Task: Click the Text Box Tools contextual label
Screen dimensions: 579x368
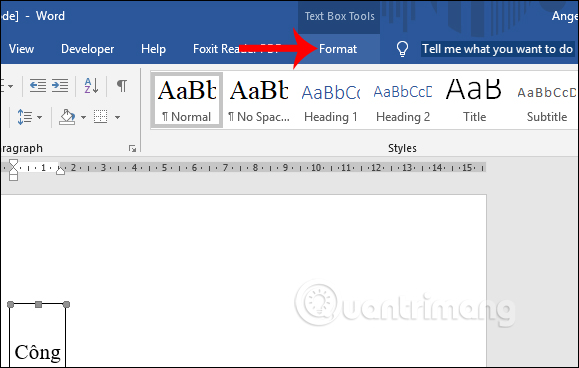Action: pos(339,16)
